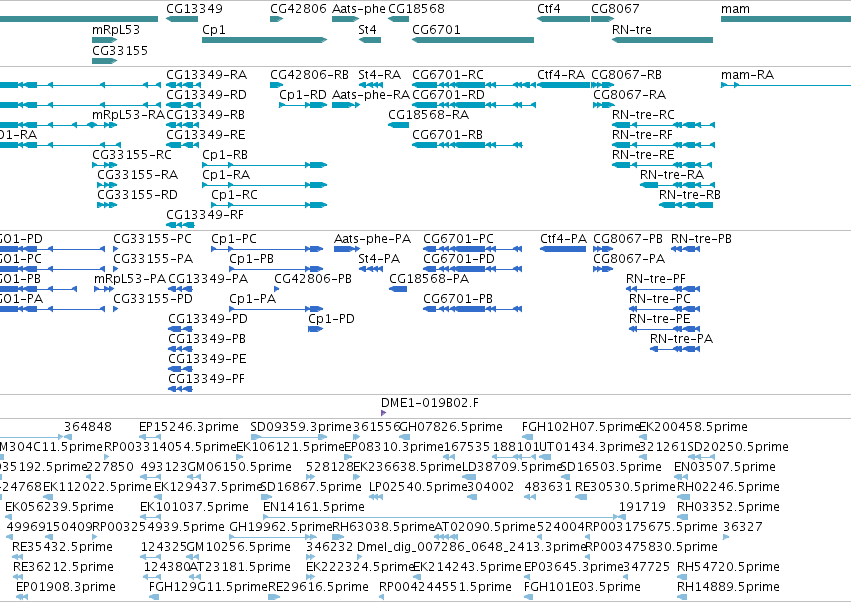
Task: Open the FGH101E03.5prime EST label
Action: pos(582,587)
